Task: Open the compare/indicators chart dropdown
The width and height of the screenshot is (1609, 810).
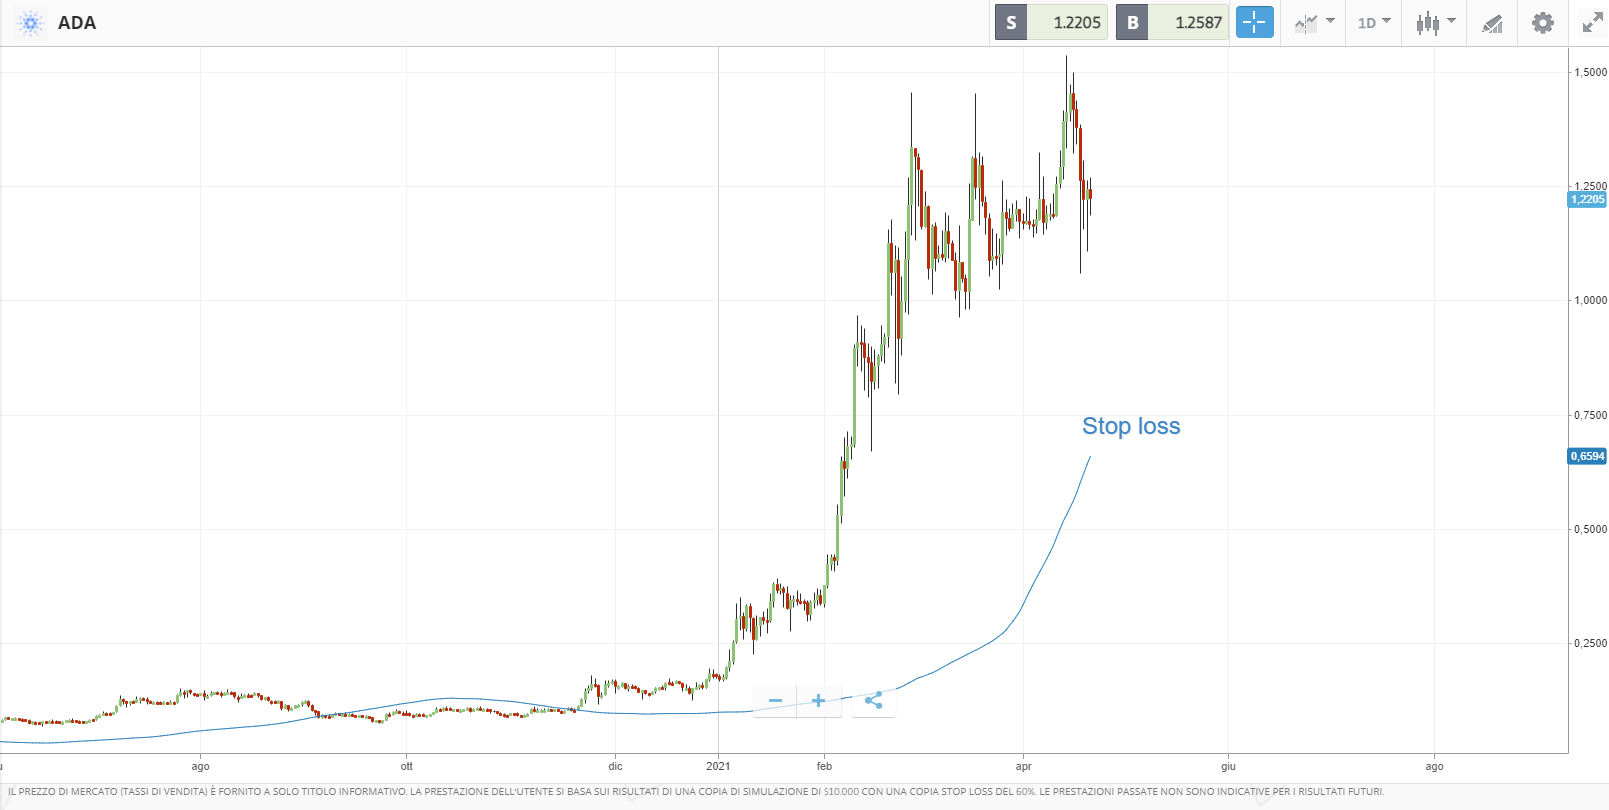Action: tap(1314, 22)
